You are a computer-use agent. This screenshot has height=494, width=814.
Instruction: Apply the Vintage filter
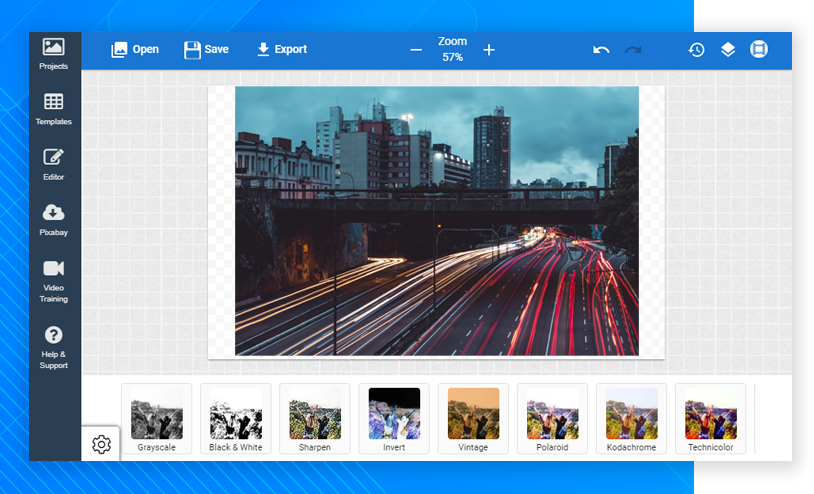473,419
